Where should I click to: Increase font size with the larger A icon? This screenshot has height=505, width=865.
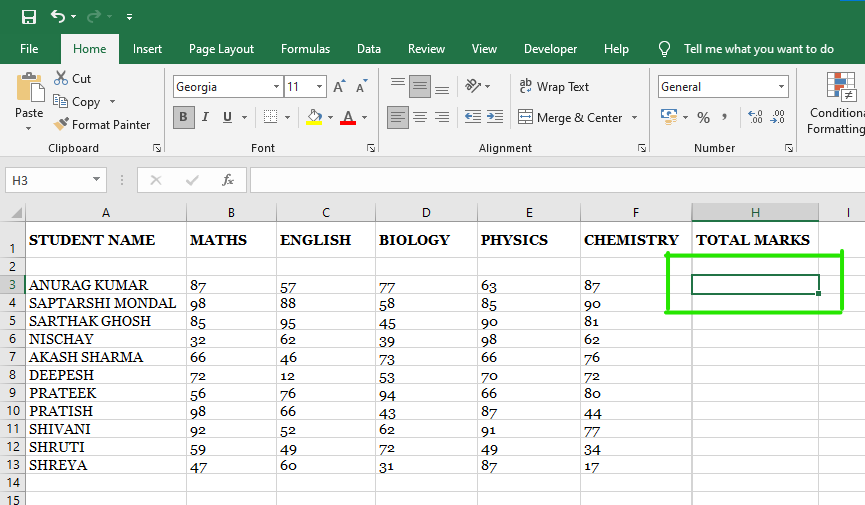(x=339, y=87)
